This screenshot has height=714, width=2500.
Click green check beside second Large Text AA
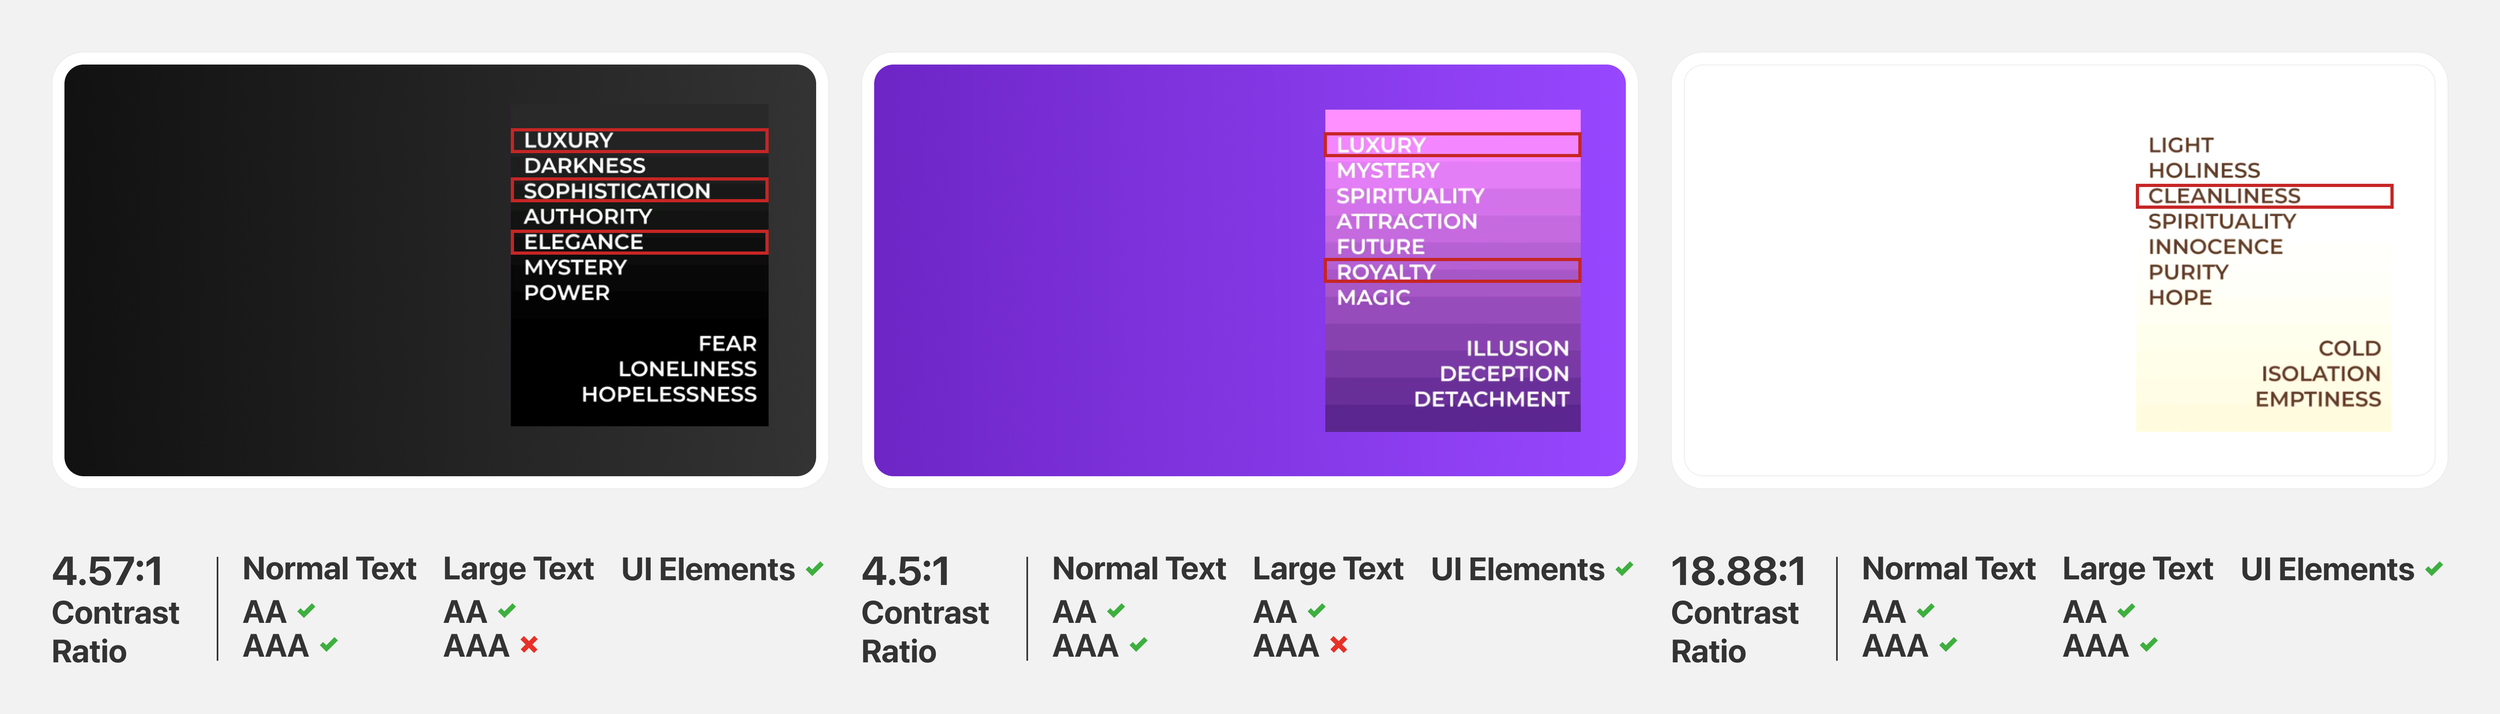1316,610
